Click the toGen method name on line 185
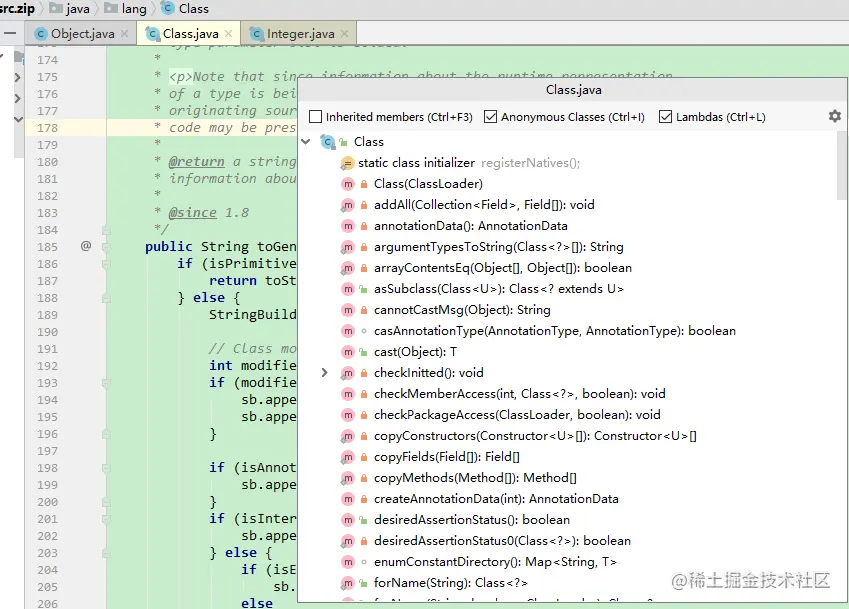This screenshot has height=609, width=849. (276, 247)
